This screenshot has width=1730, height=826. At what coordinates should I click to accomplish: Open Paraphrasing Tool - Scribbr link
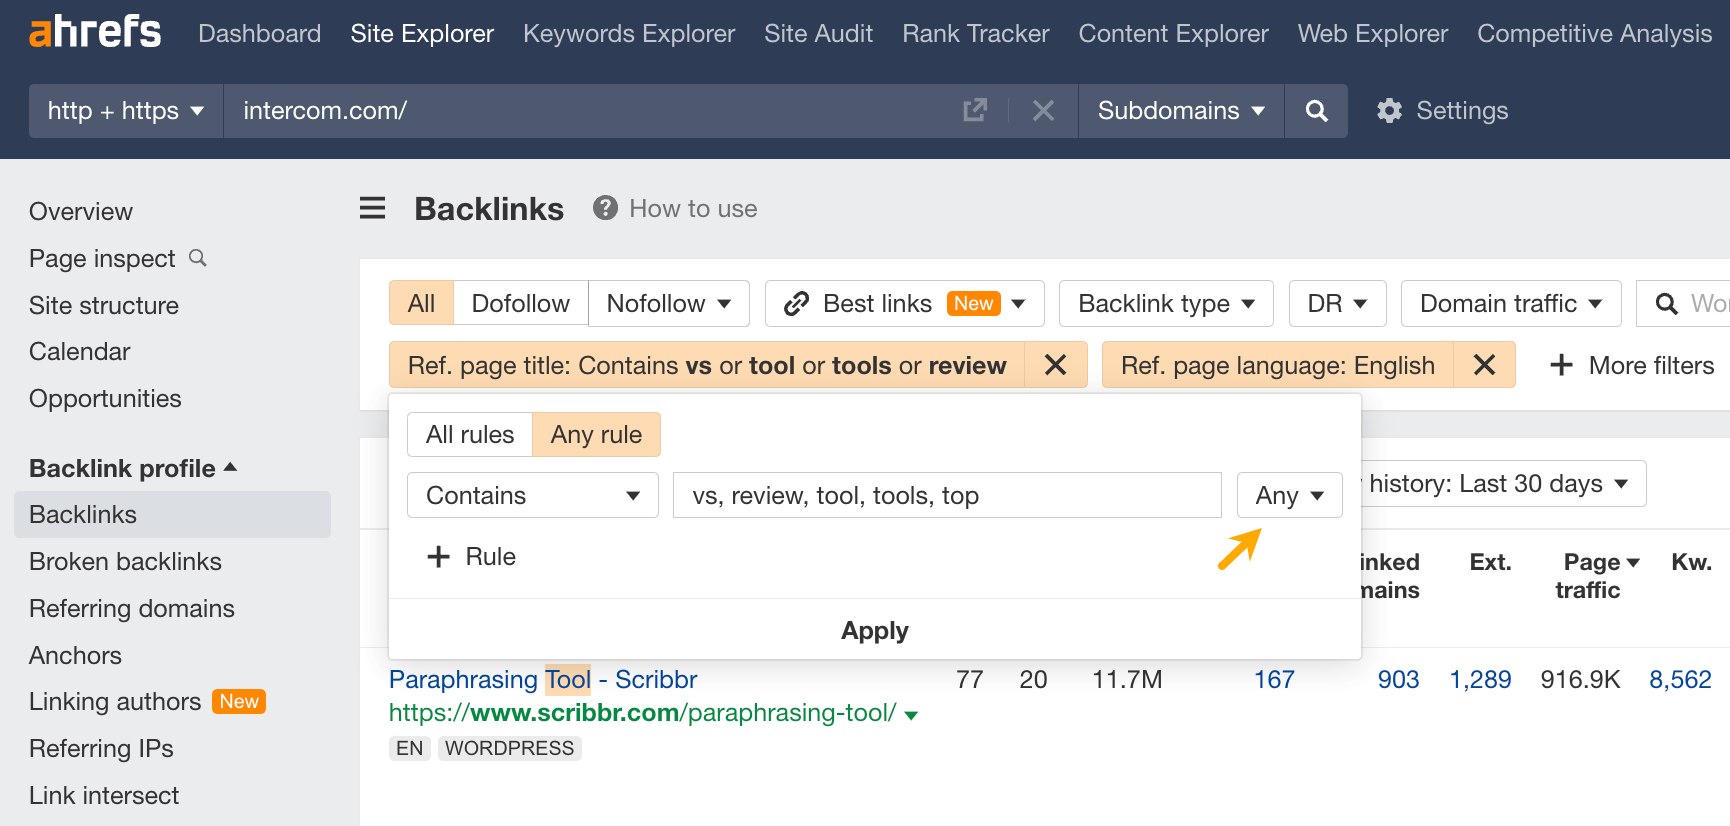[543, 679]
